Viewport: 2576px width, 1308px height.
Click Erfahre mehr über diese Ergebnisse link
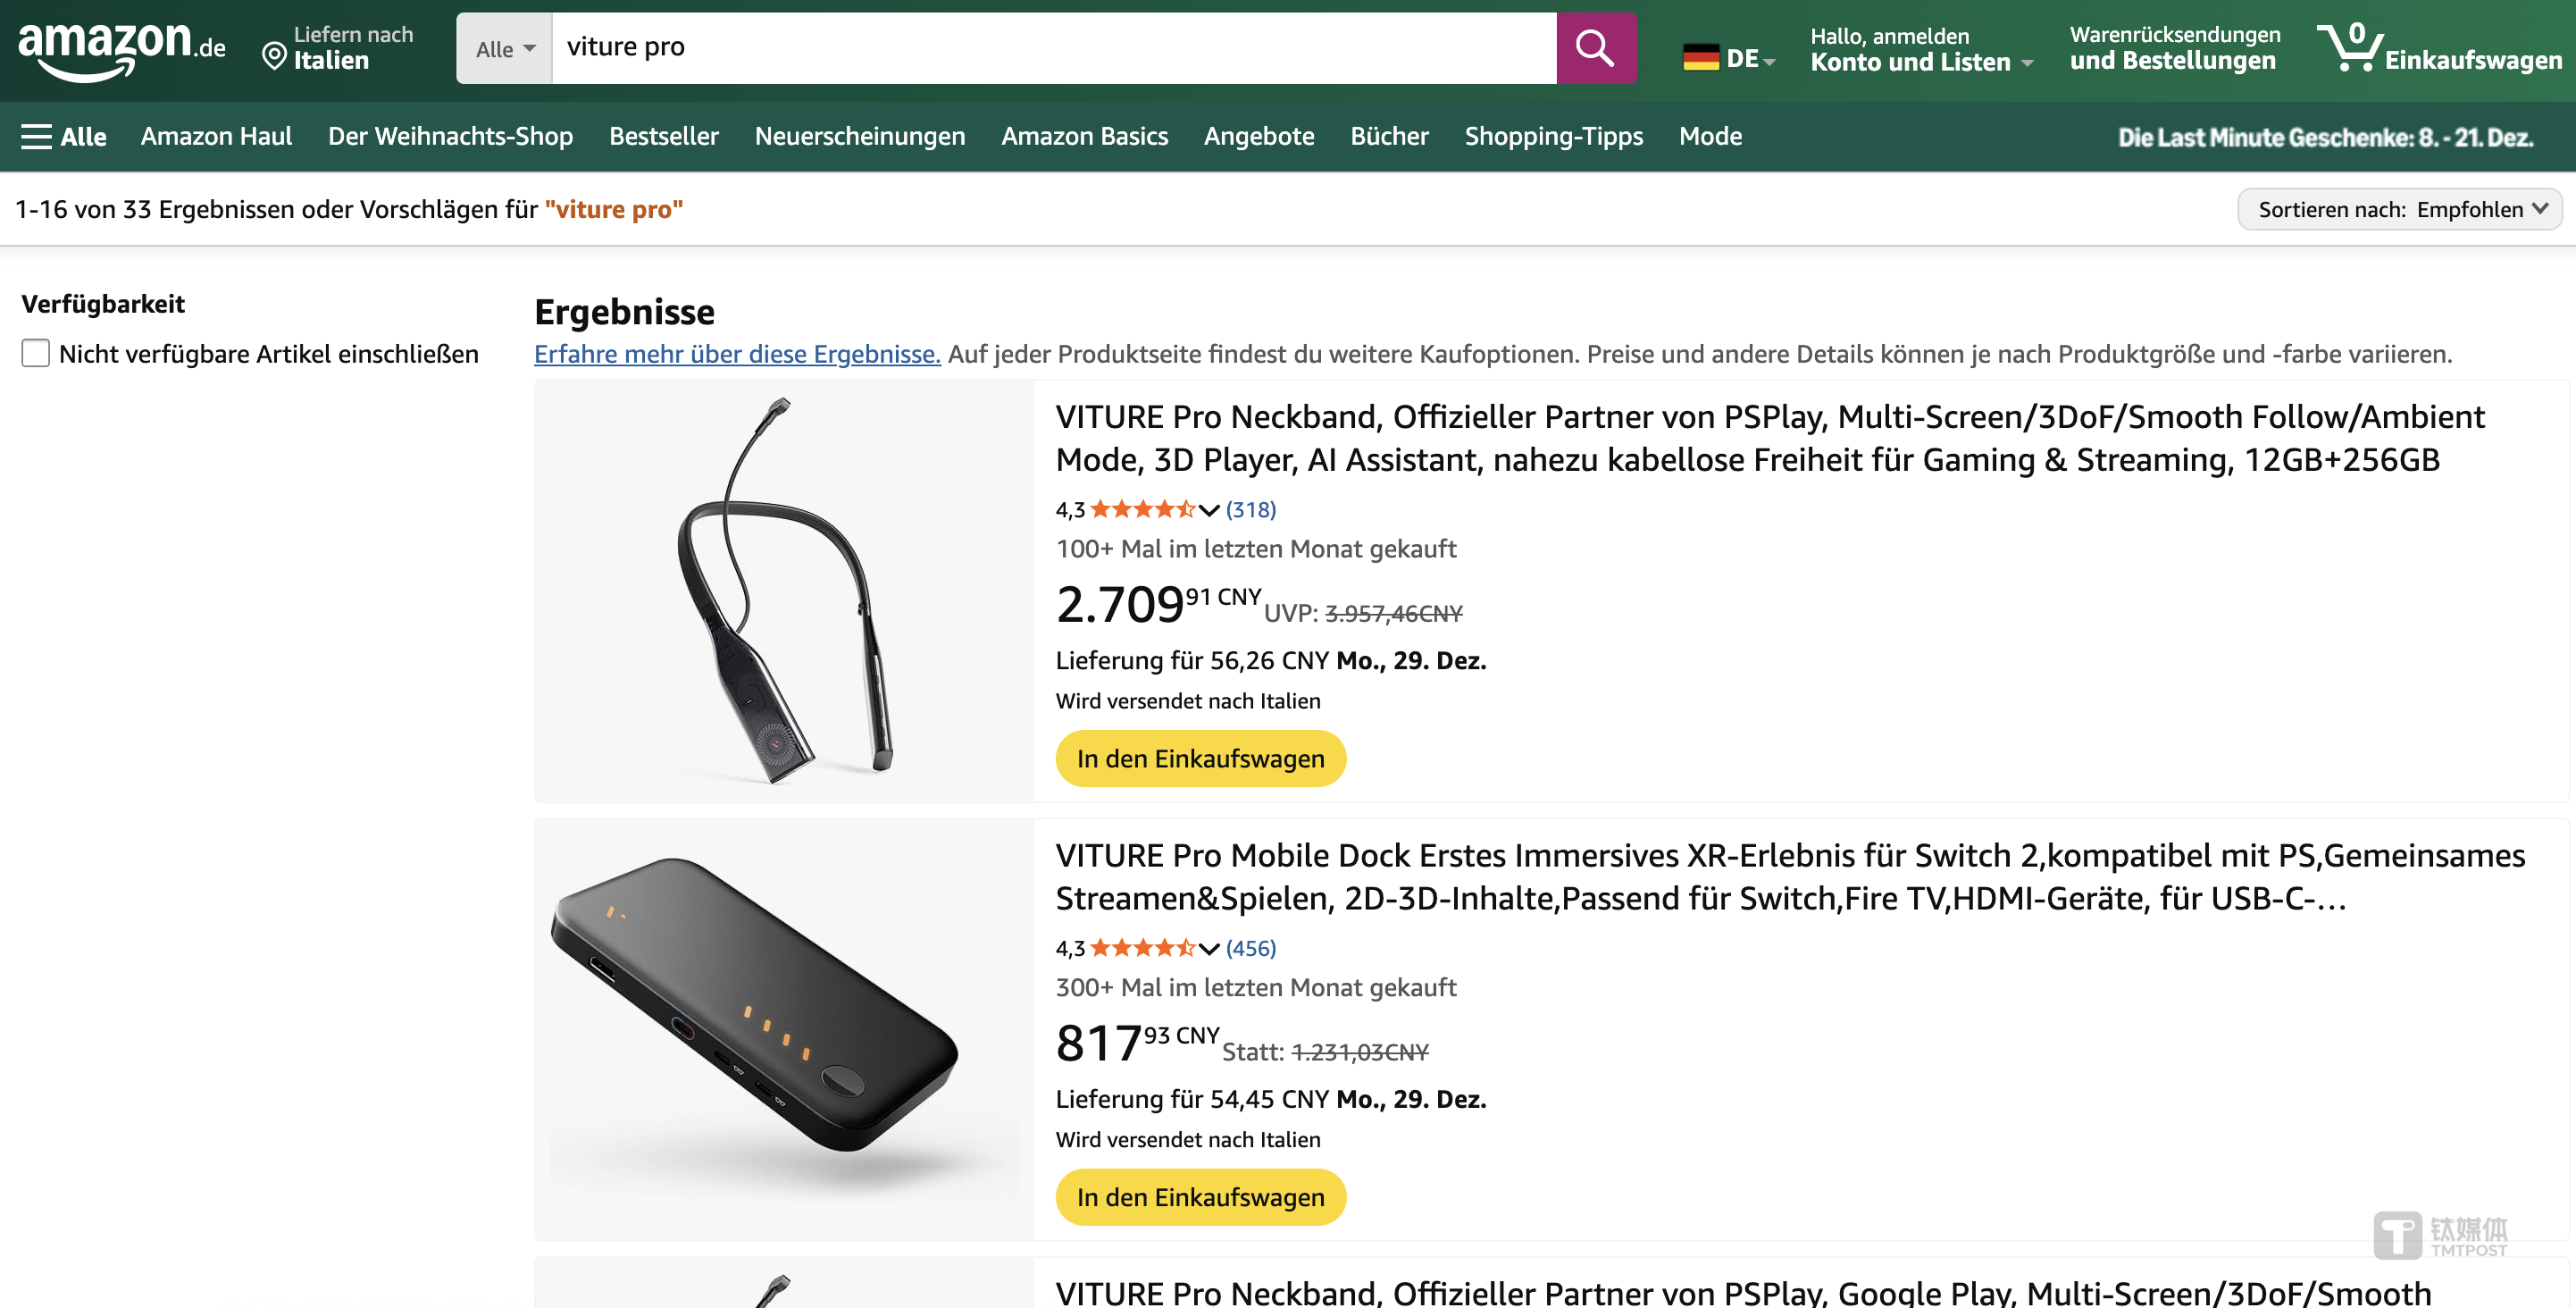(737, 354)
